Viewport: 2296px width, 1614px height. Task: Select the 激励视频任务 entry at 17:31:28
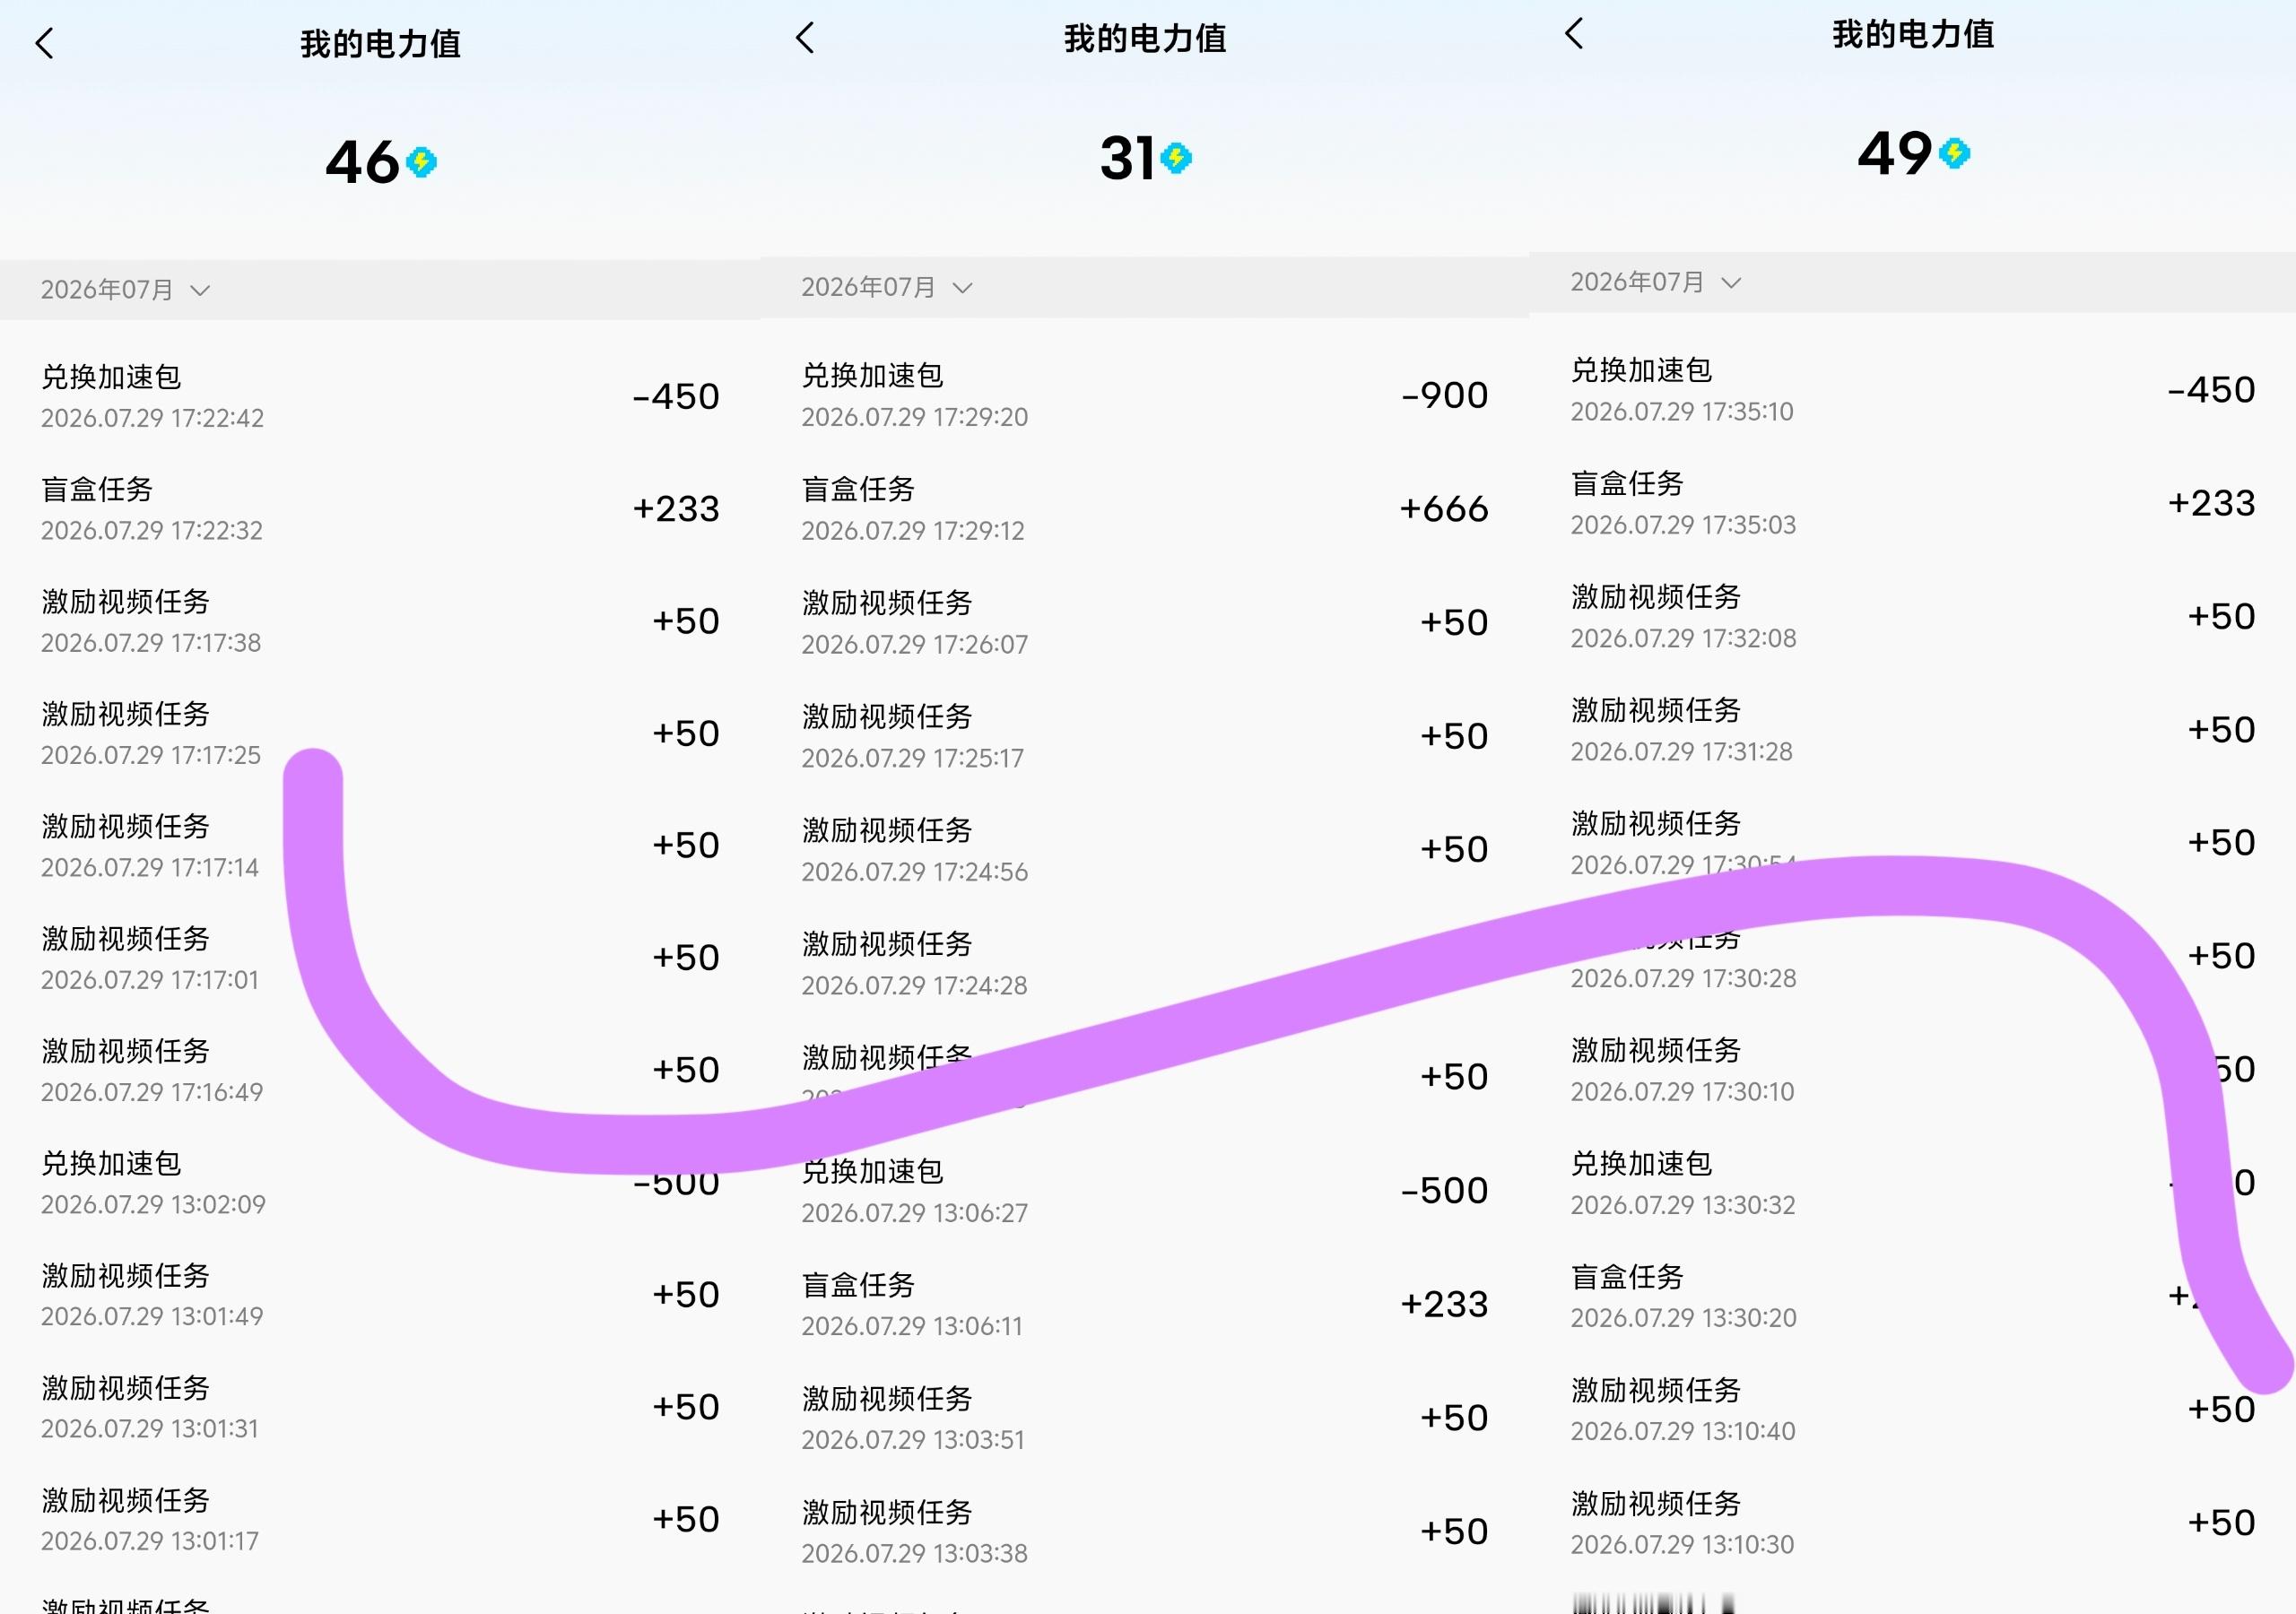1913,730
